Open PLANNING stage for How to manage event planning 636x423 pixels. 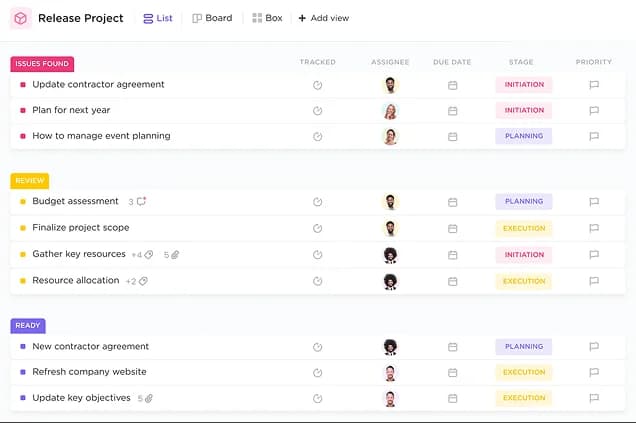tap(524, 136)
